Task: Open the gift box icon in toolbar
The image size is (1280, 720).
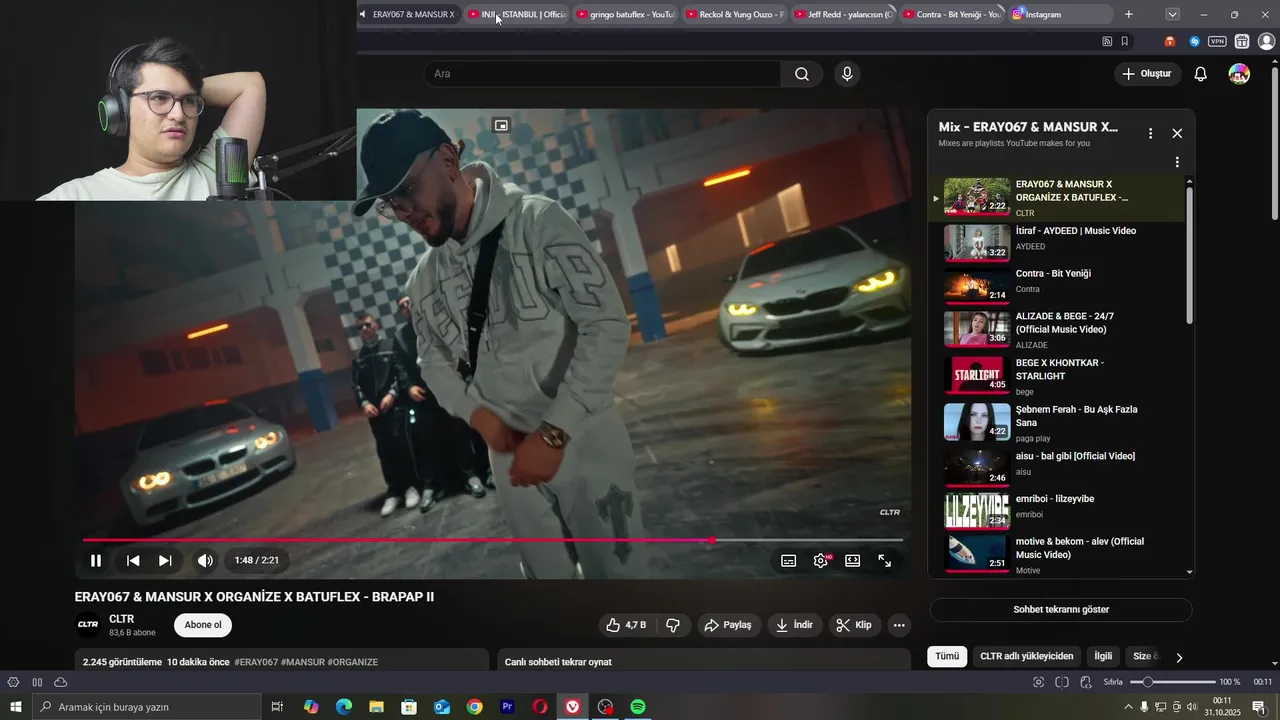Action: 1242,42
